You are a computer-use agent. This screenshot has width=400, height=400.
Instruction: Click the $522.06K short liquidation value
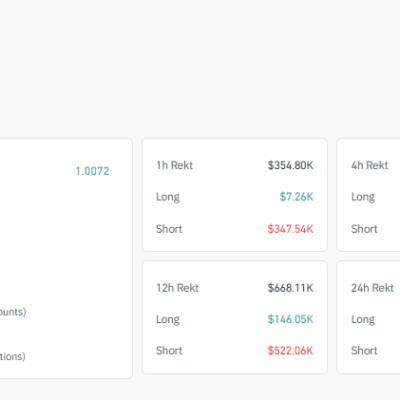click(x=290, y=350)
